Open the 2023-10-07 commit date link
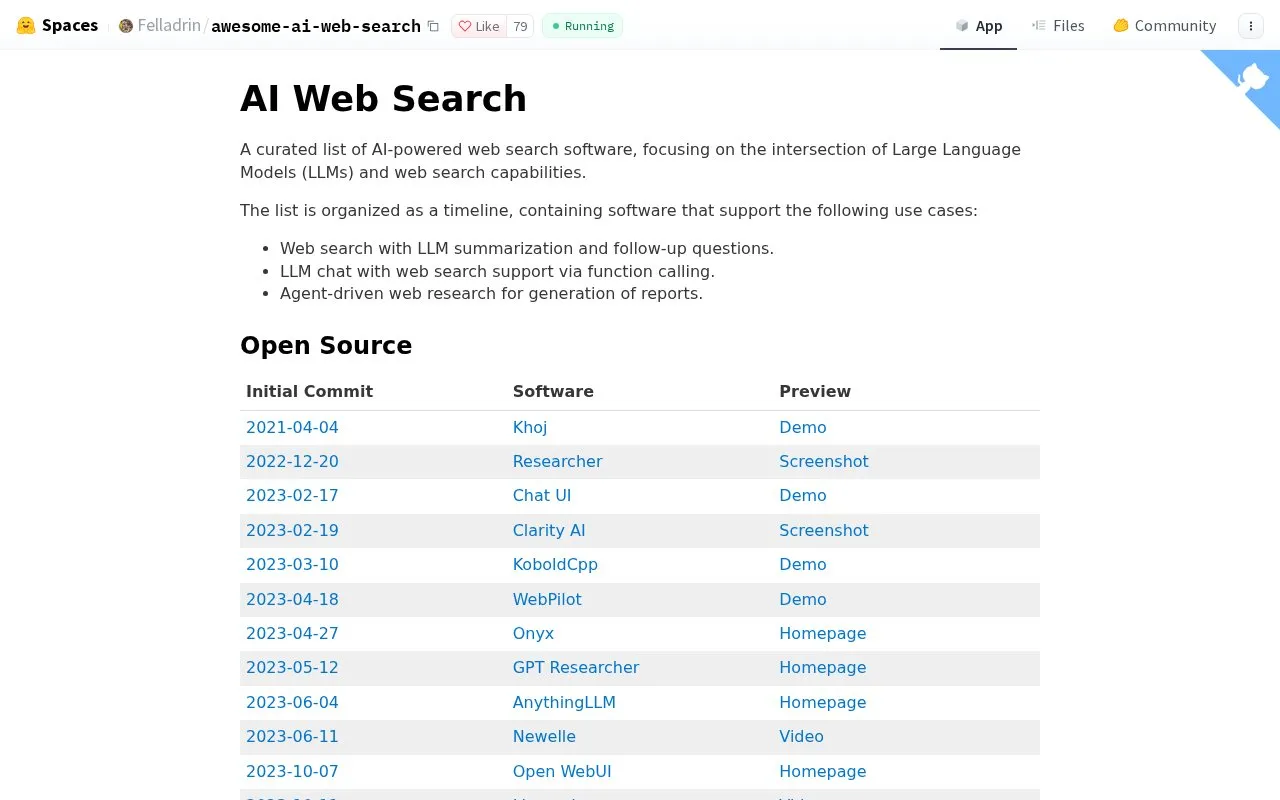 (292, 771)
